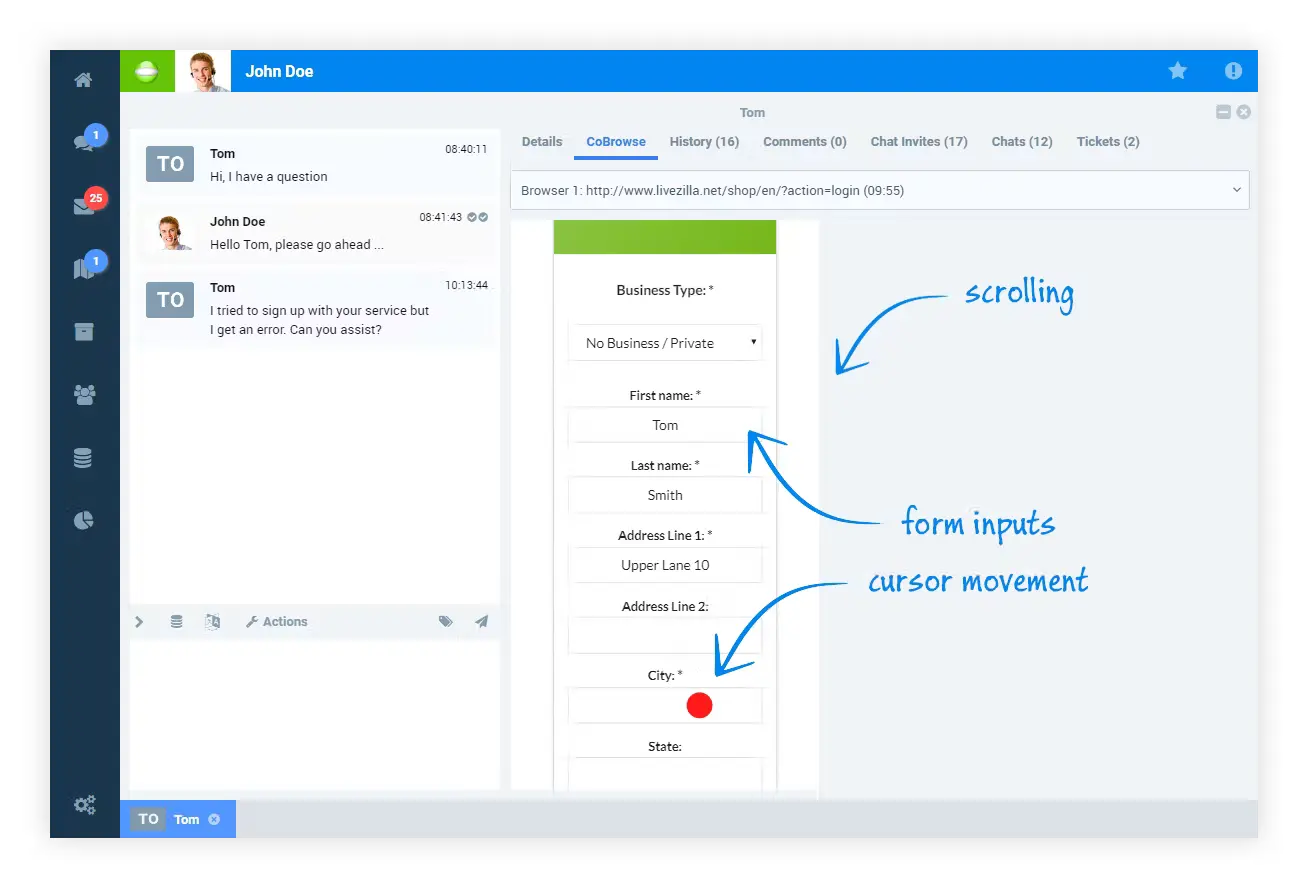The height and width of the screenshot is (888, 1310).
Task: Minimize the Tom chat panel
Action: 1223,112
